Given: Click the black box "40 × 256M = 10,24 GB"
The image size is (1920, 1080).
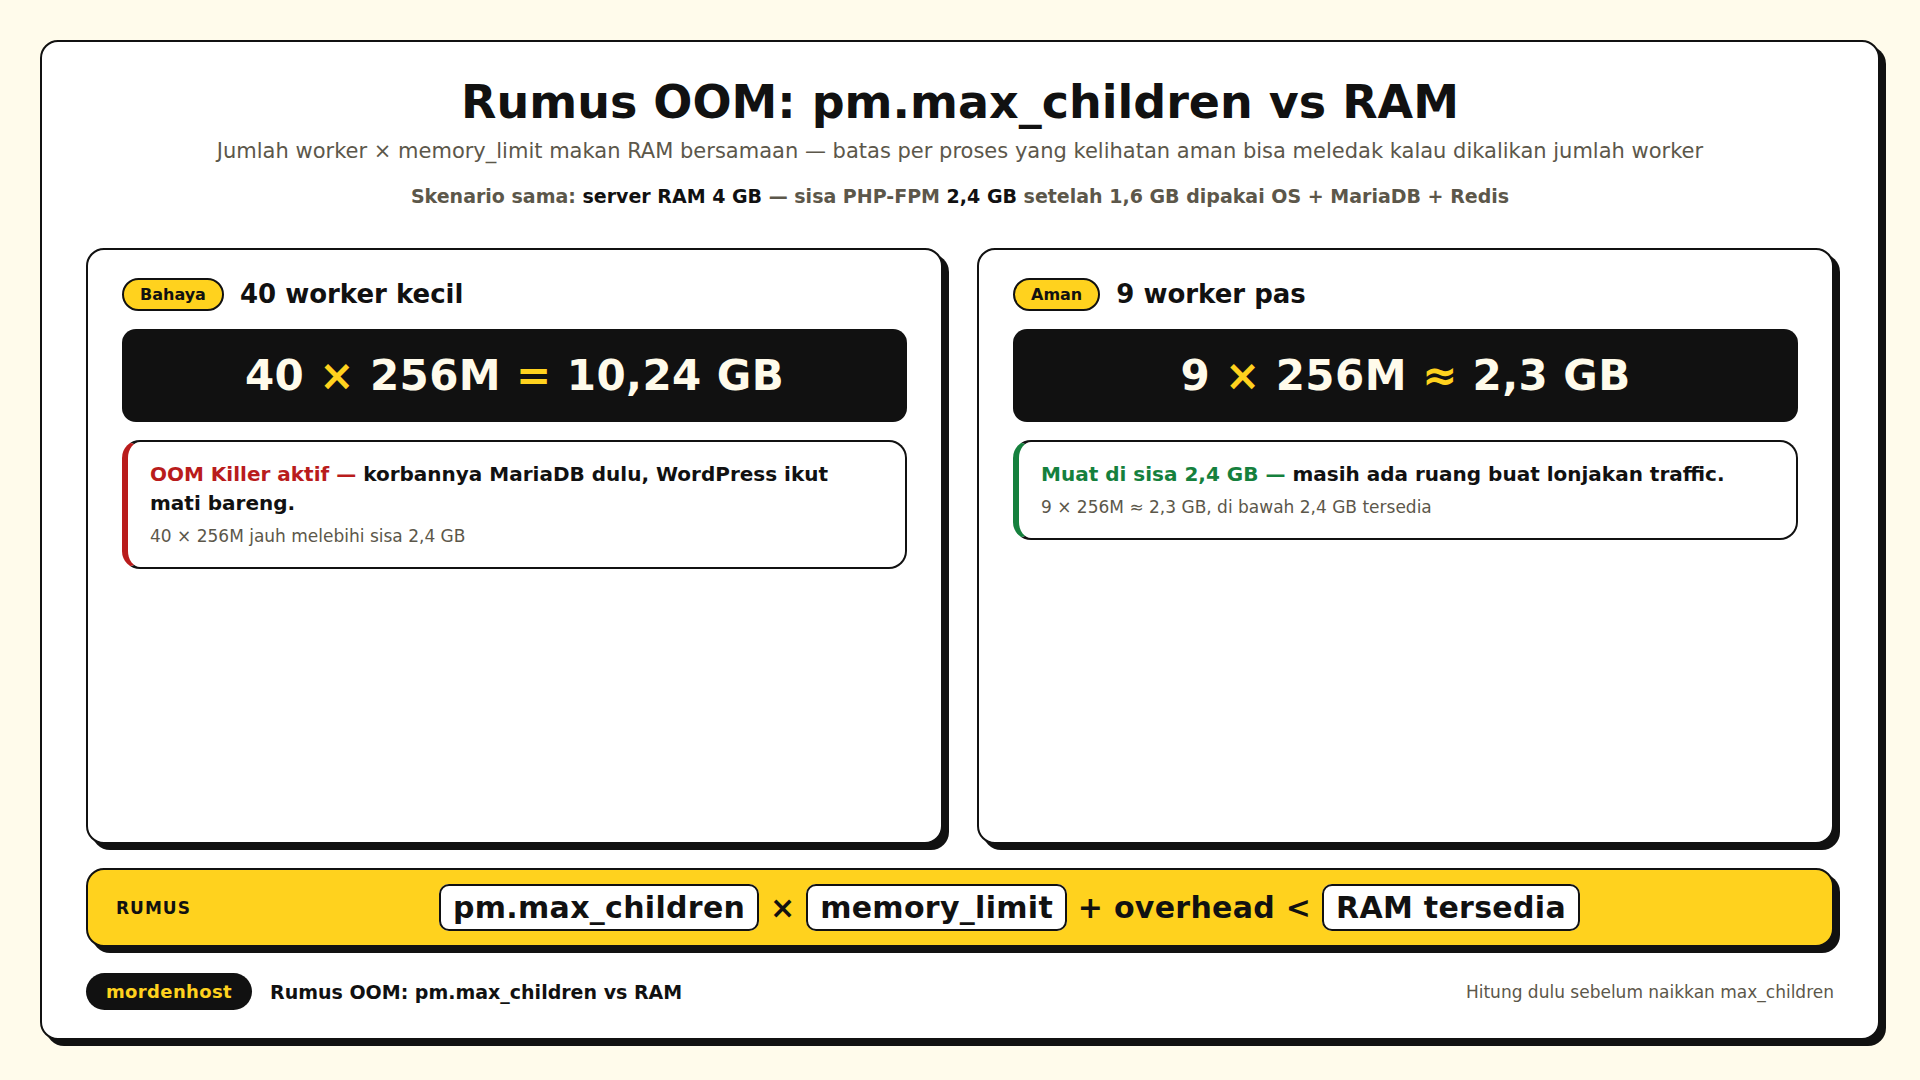Looking at the screenshot, I should tap(514, 375).
